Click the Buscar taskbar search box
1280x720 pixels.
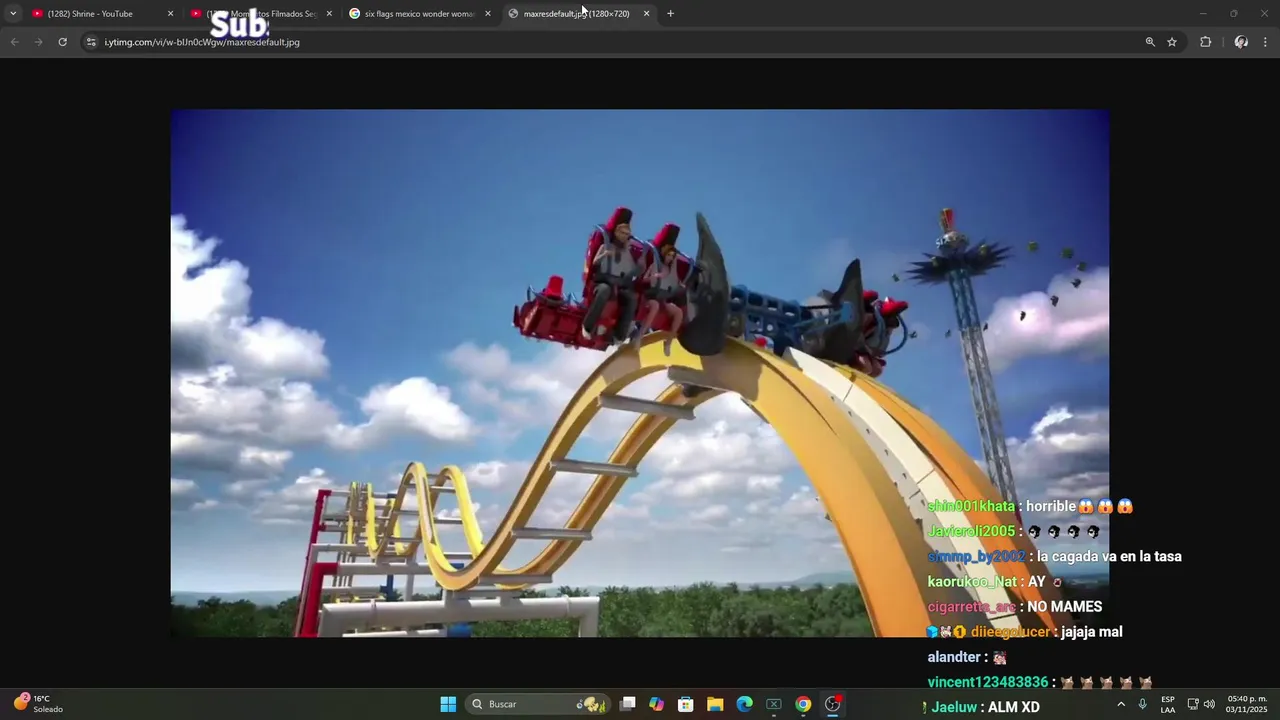pyautogui.click(x=540, y=704)
